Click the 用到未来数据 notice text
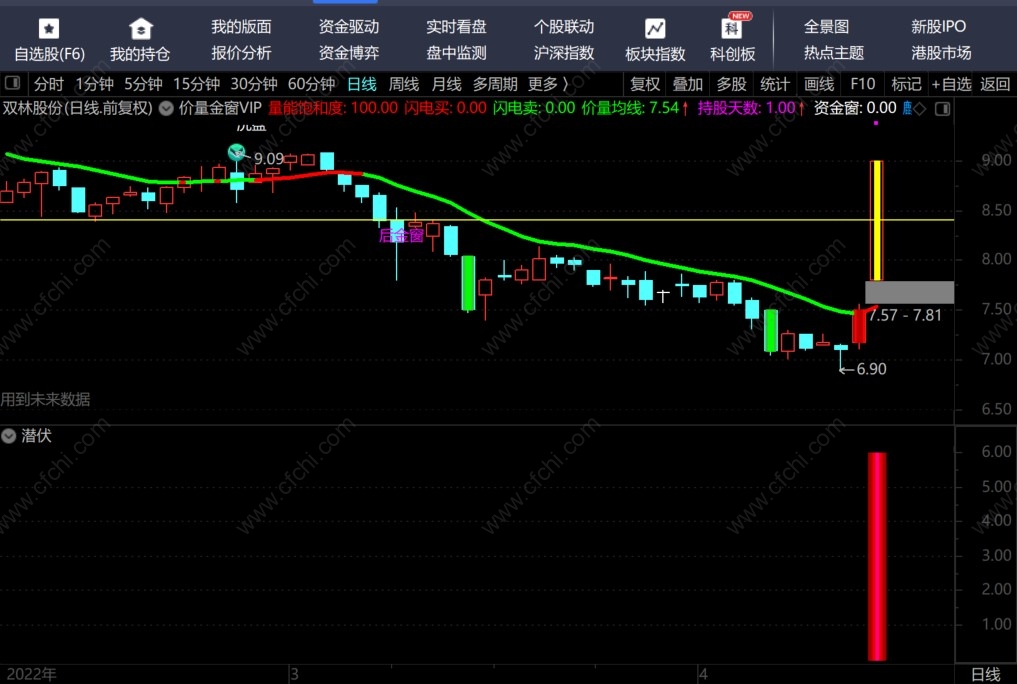The image size is (1017, 684). click(45, 399)
